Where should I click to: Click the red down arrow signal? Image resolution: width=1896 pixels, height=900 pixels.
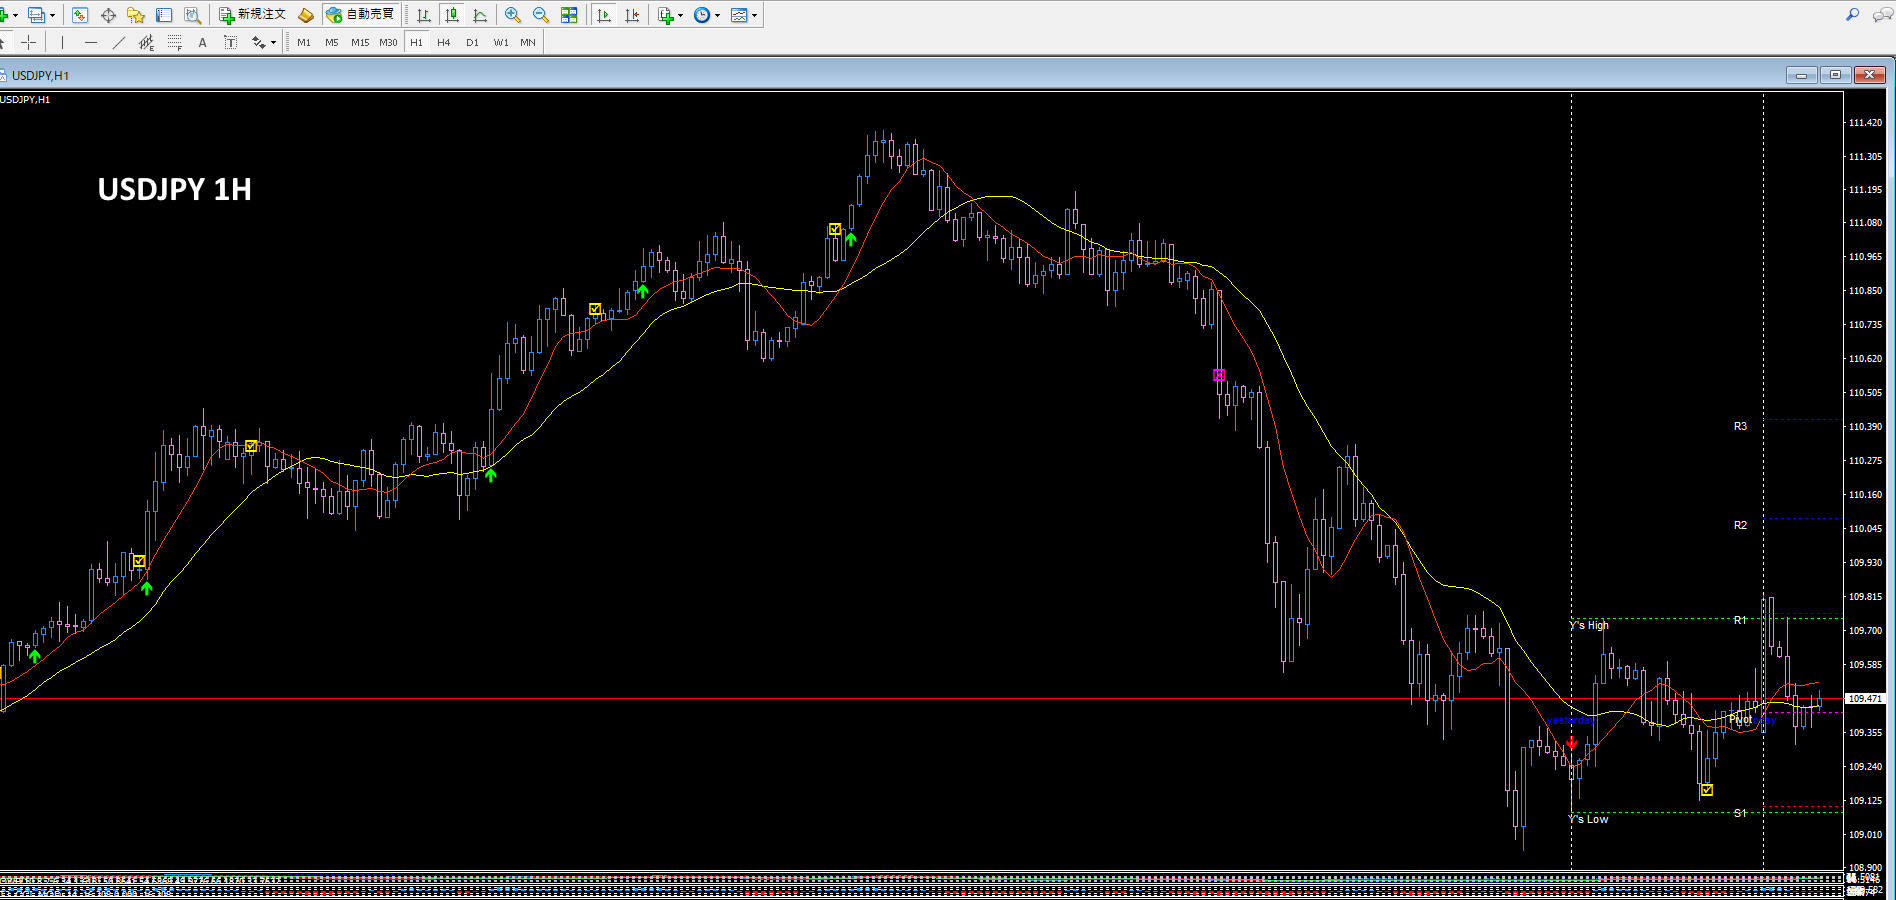click(x=1571, y=743)
